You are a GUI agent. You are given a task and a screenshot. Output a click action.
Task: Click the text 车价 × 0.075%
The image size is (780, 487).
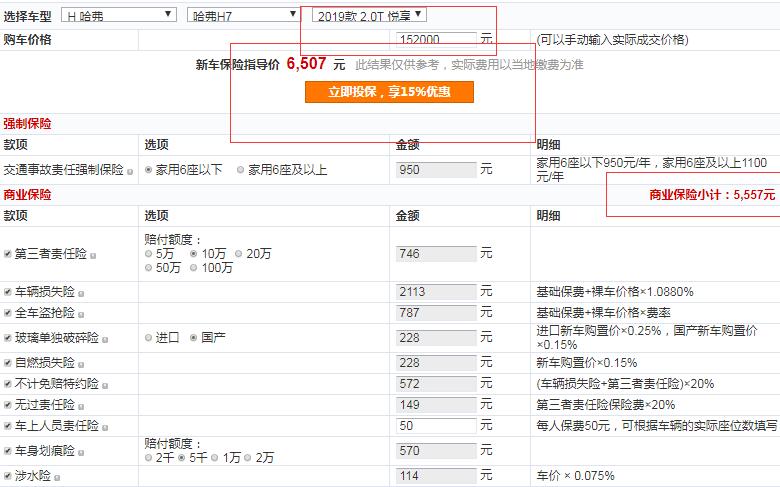click(576, 476)
